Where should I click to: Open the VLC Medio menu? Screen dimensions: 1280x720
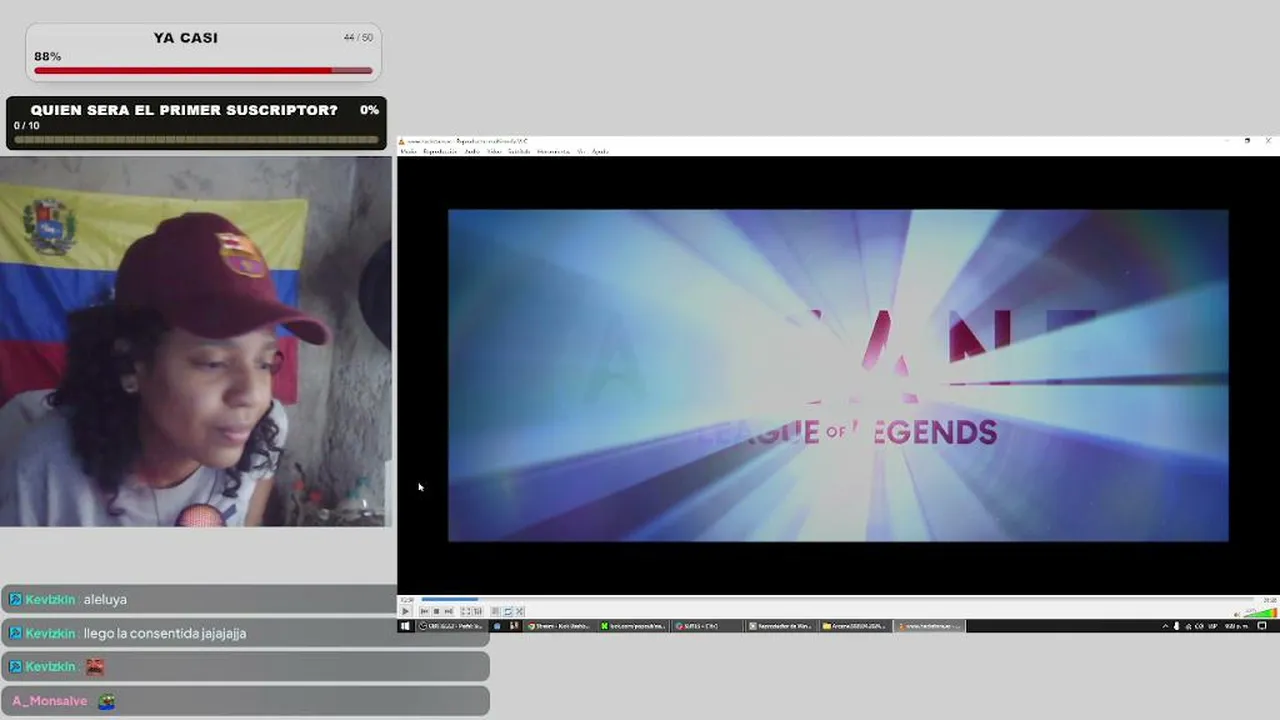409,151
